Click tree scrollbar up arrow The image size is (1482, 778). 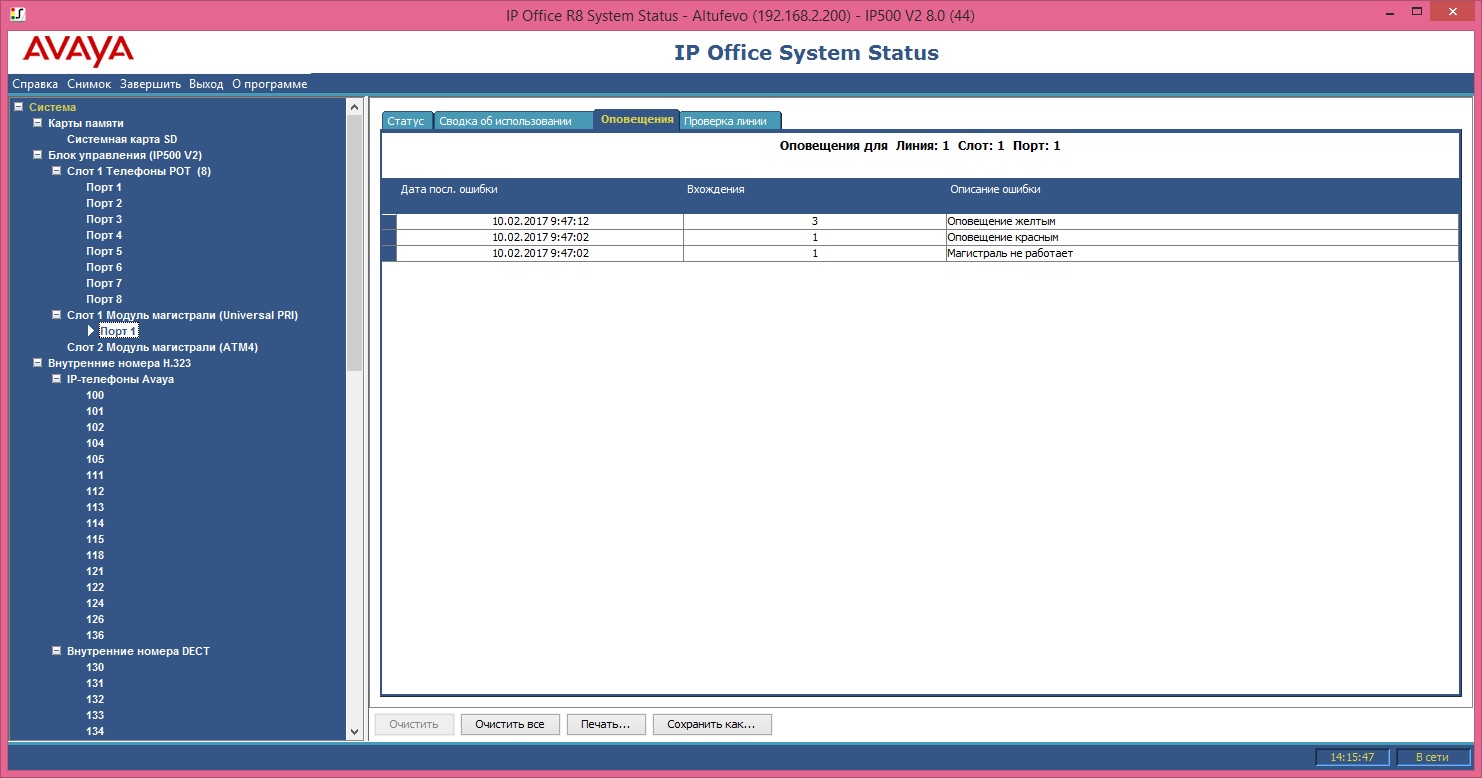tap(354, 106)
